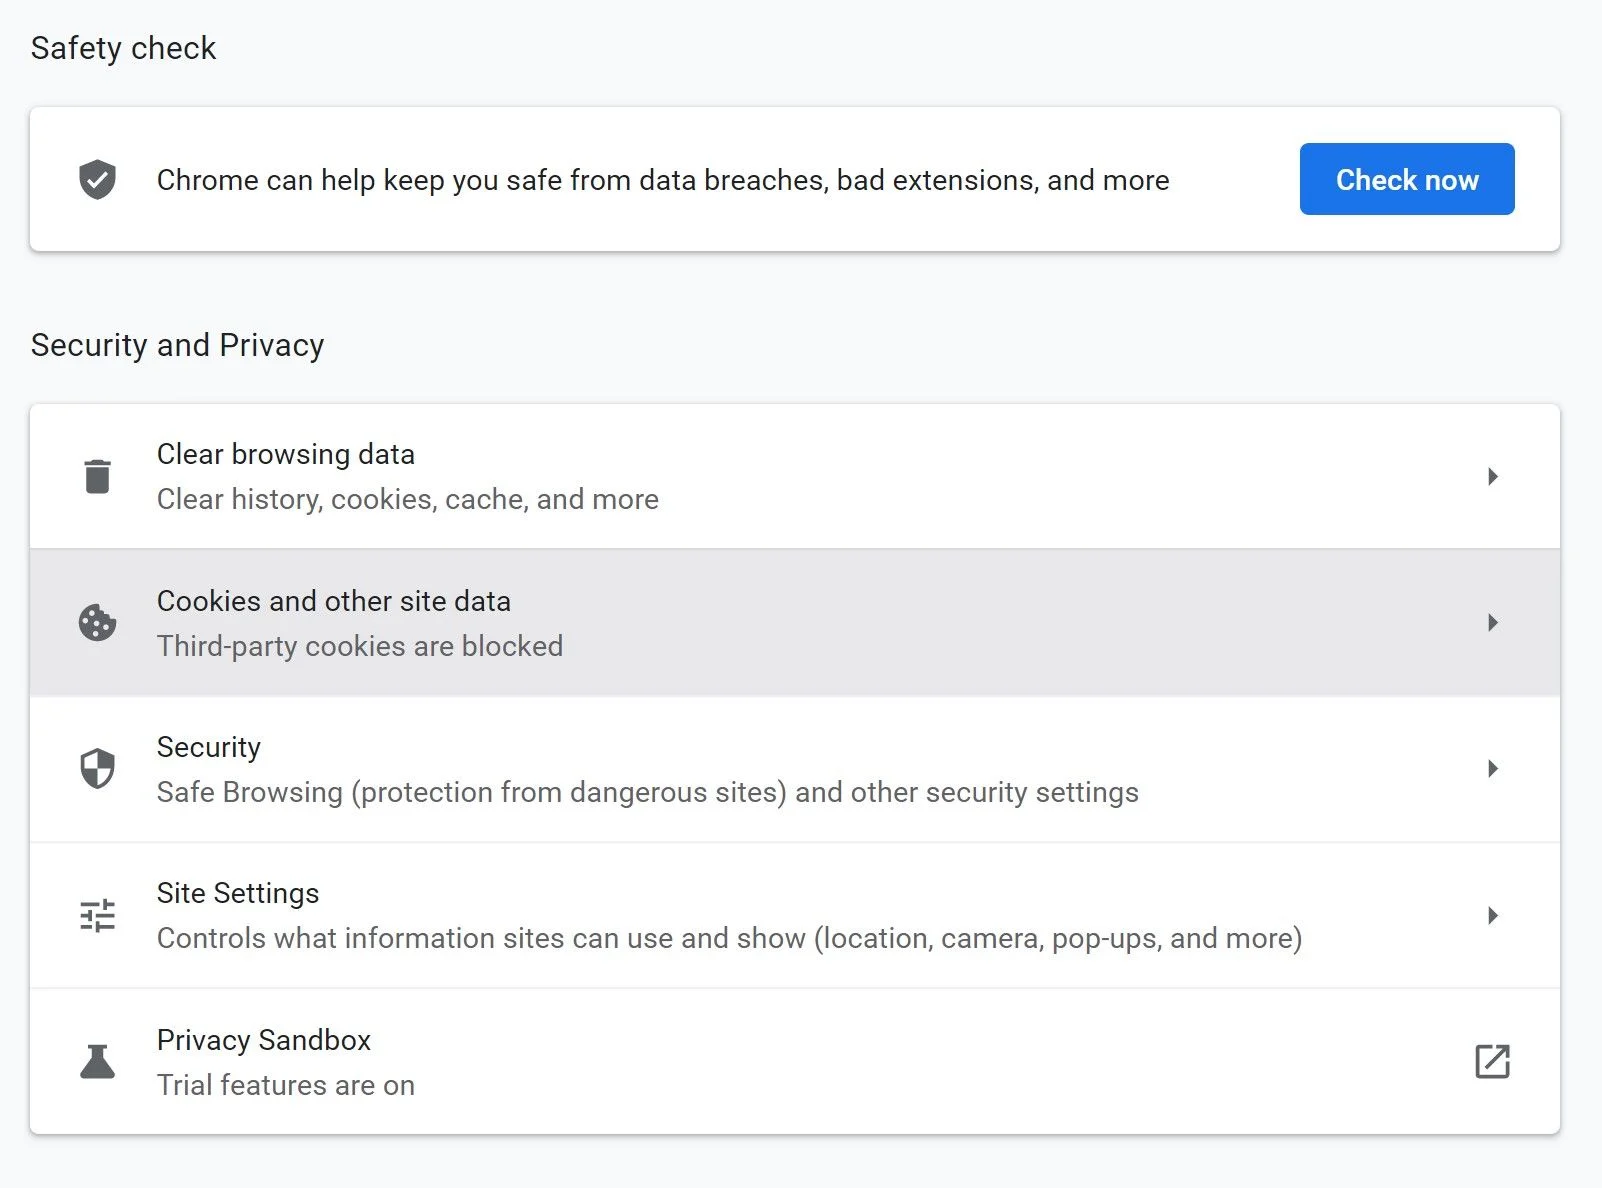Image resolution: width=1602 pixels, height=1188 pixels.
Task: Expand Site Settings with its right arrow
Action: (1492, 915)
